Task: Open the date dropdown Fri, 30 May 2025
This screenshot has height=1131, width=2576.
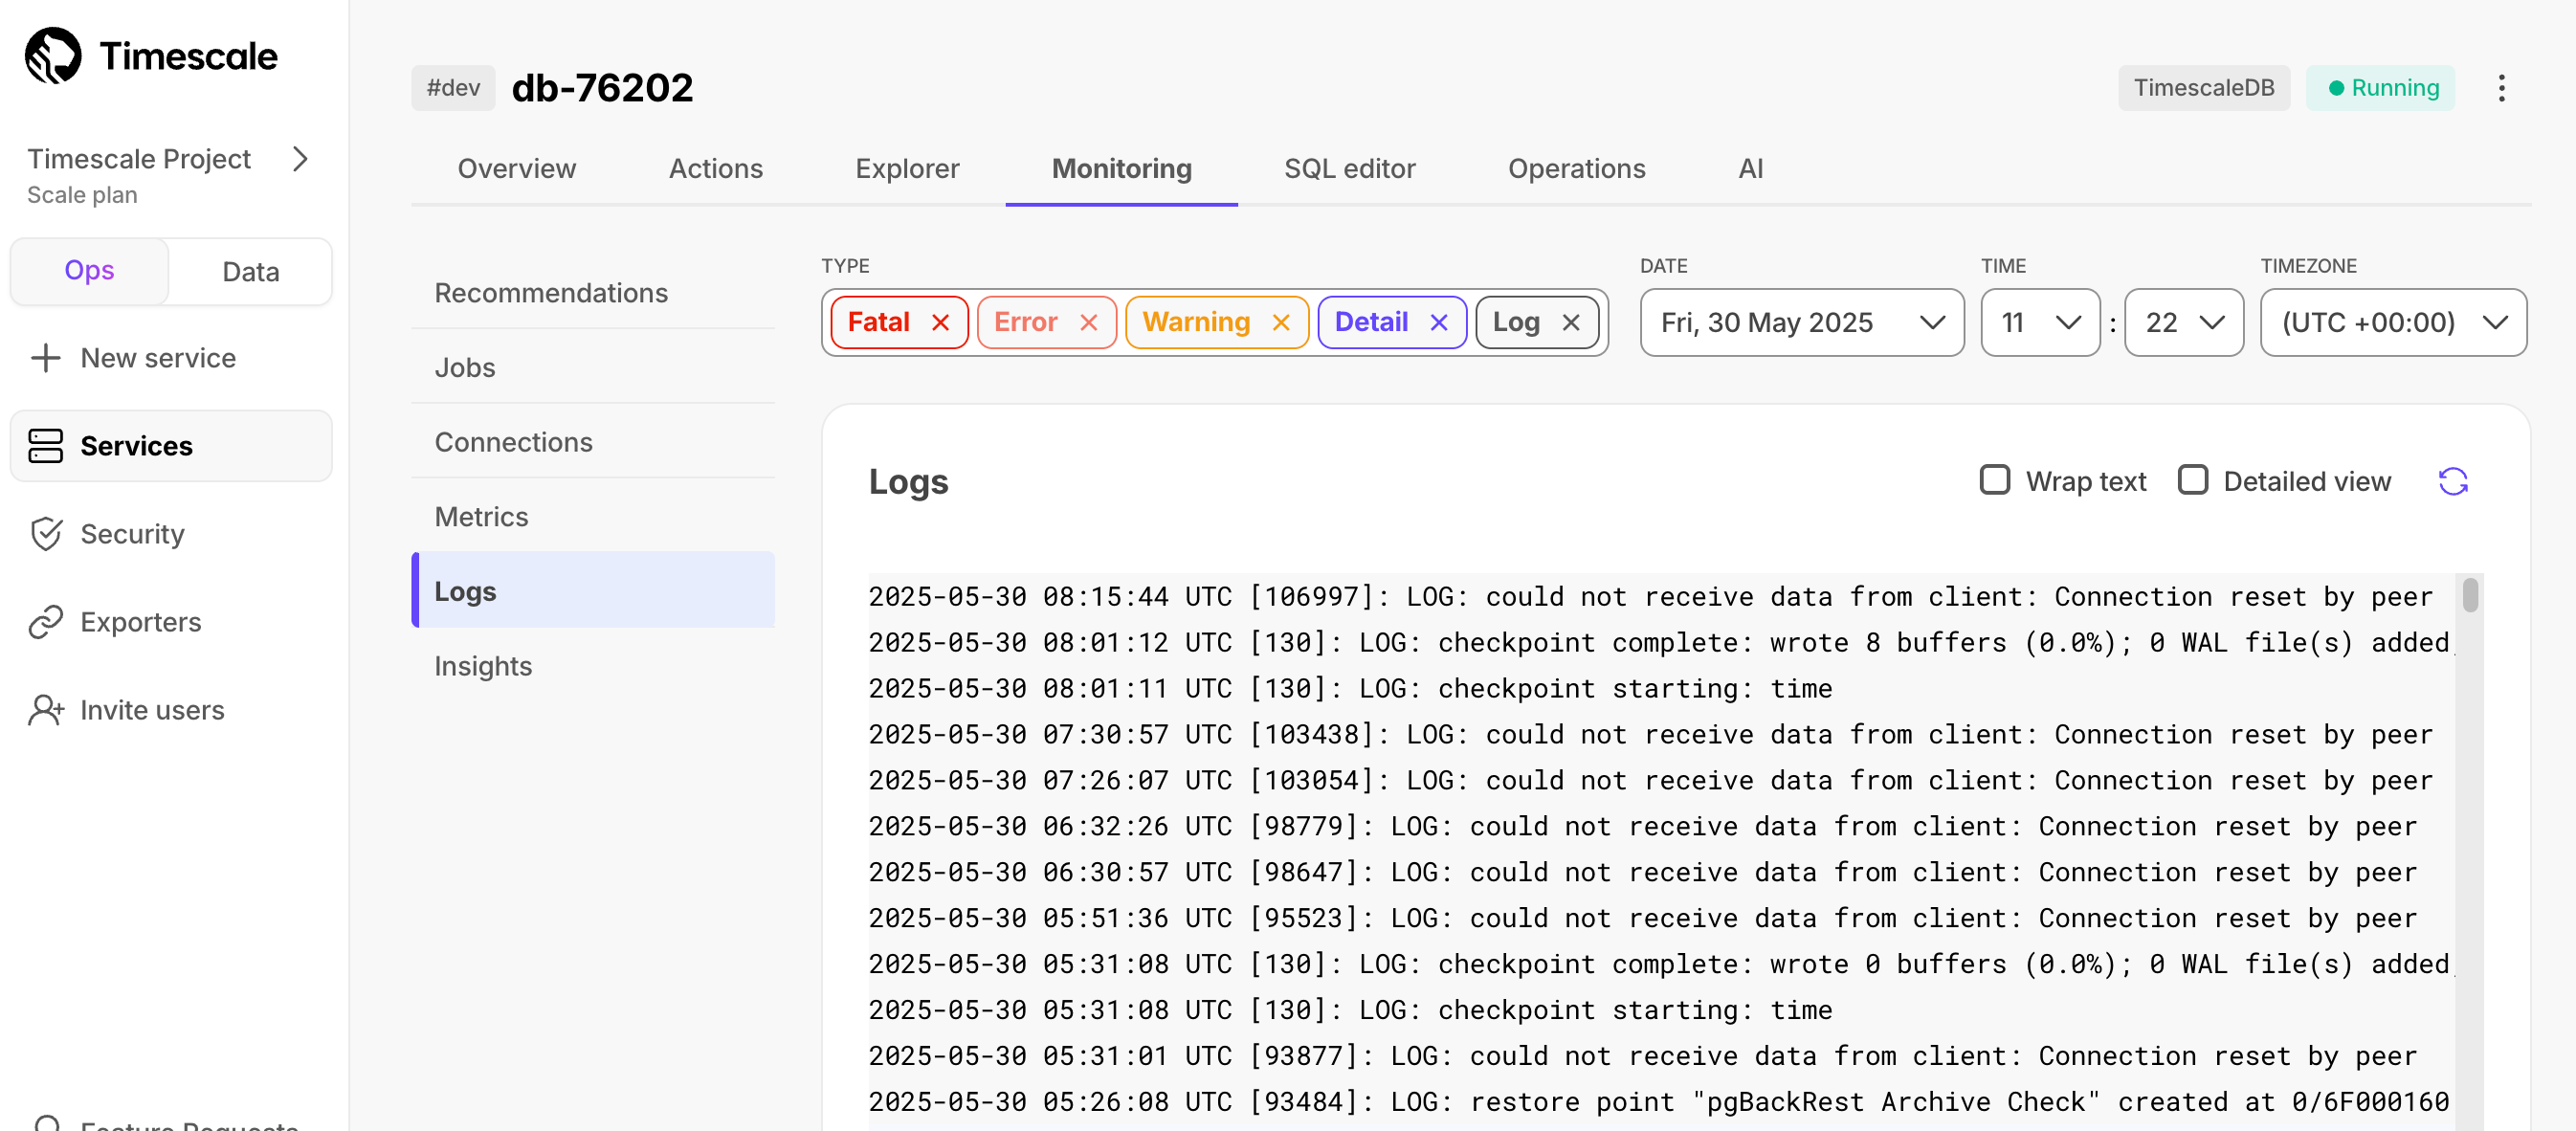Action: click(1802, 323)
